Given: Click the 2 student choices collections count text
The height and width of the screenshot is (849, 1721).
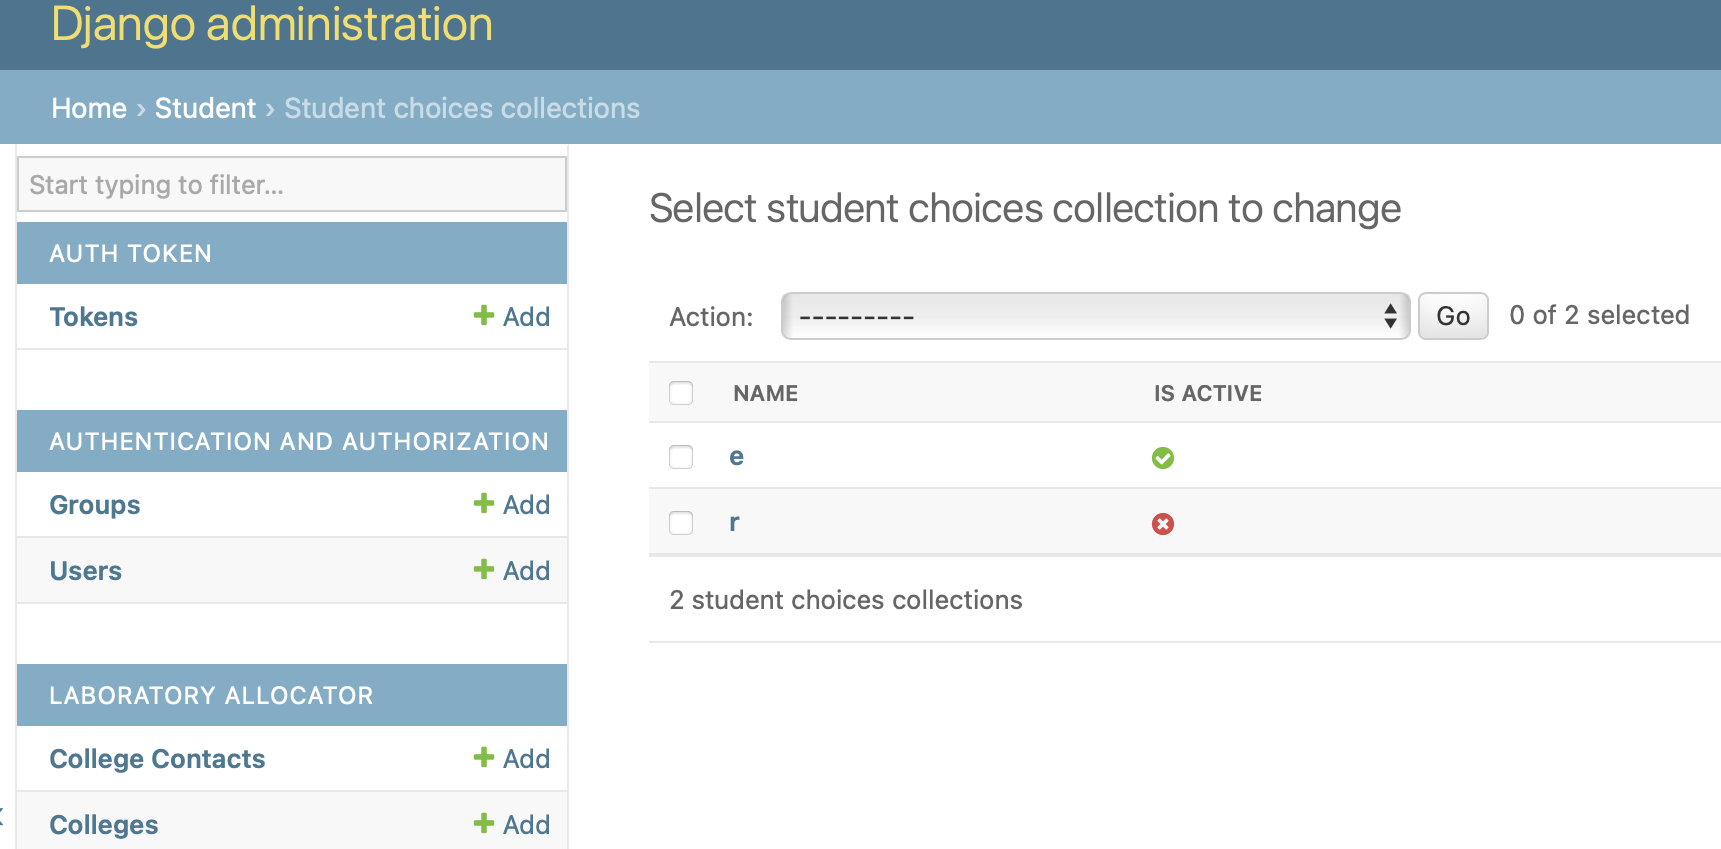Looking at the screenshot, I should (x=846, y=600).
